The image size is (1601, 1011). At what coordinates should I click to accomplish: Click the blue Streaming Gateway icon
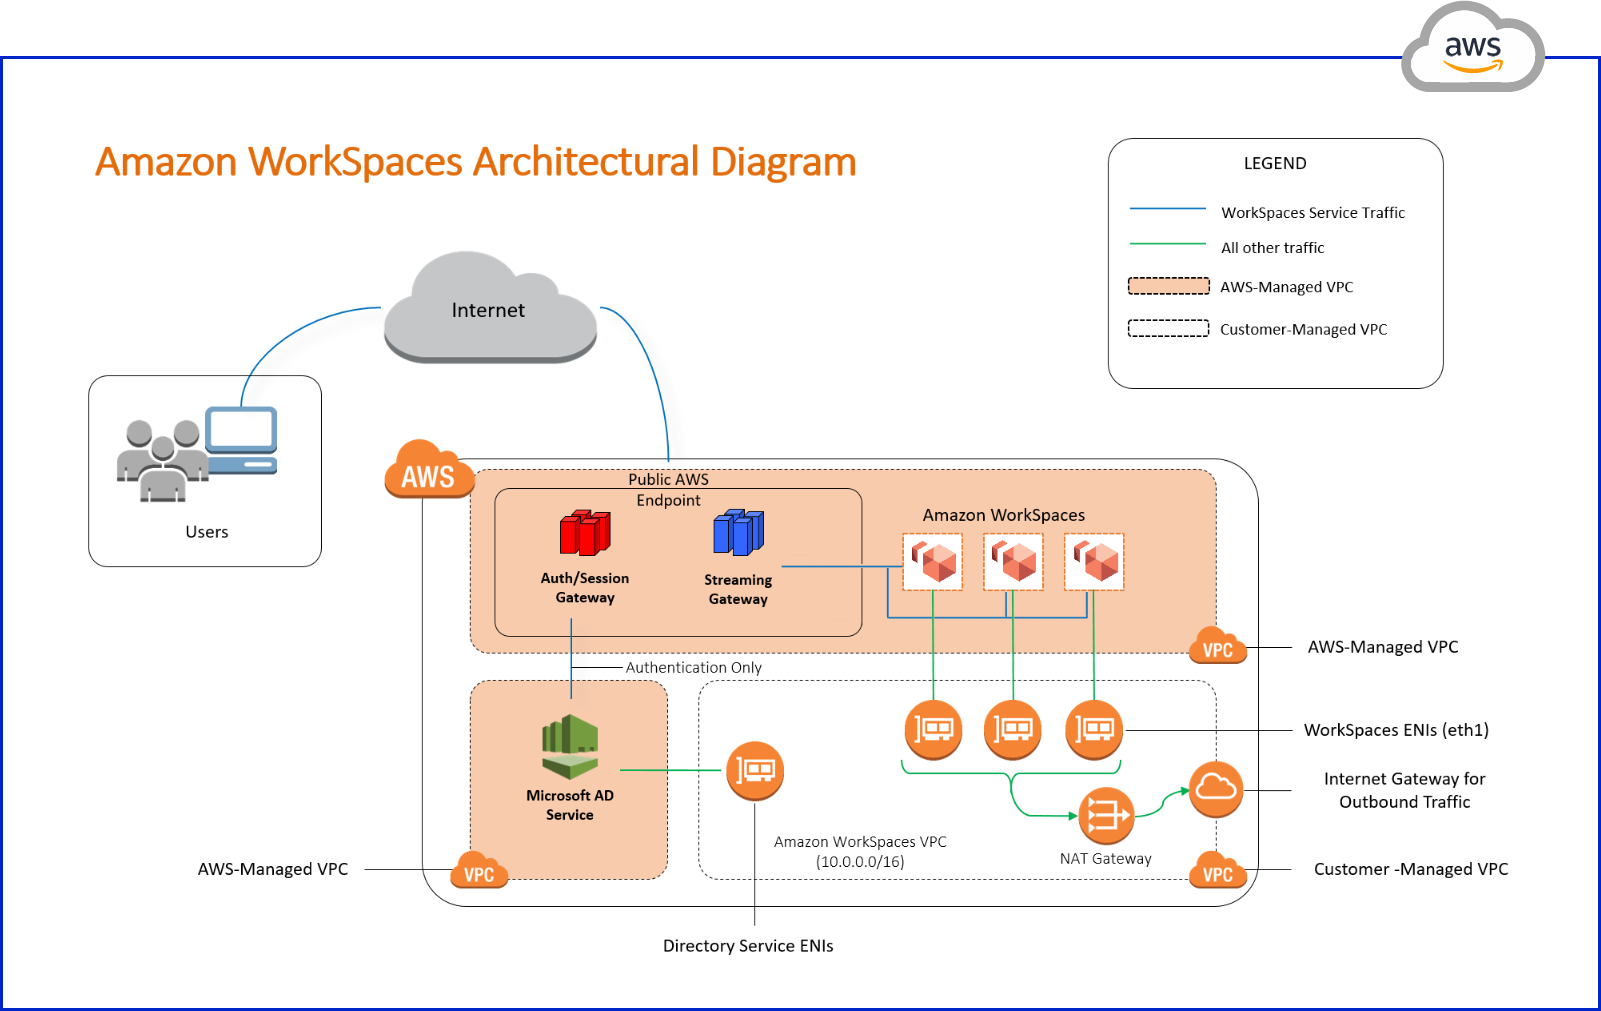[738, 533]
